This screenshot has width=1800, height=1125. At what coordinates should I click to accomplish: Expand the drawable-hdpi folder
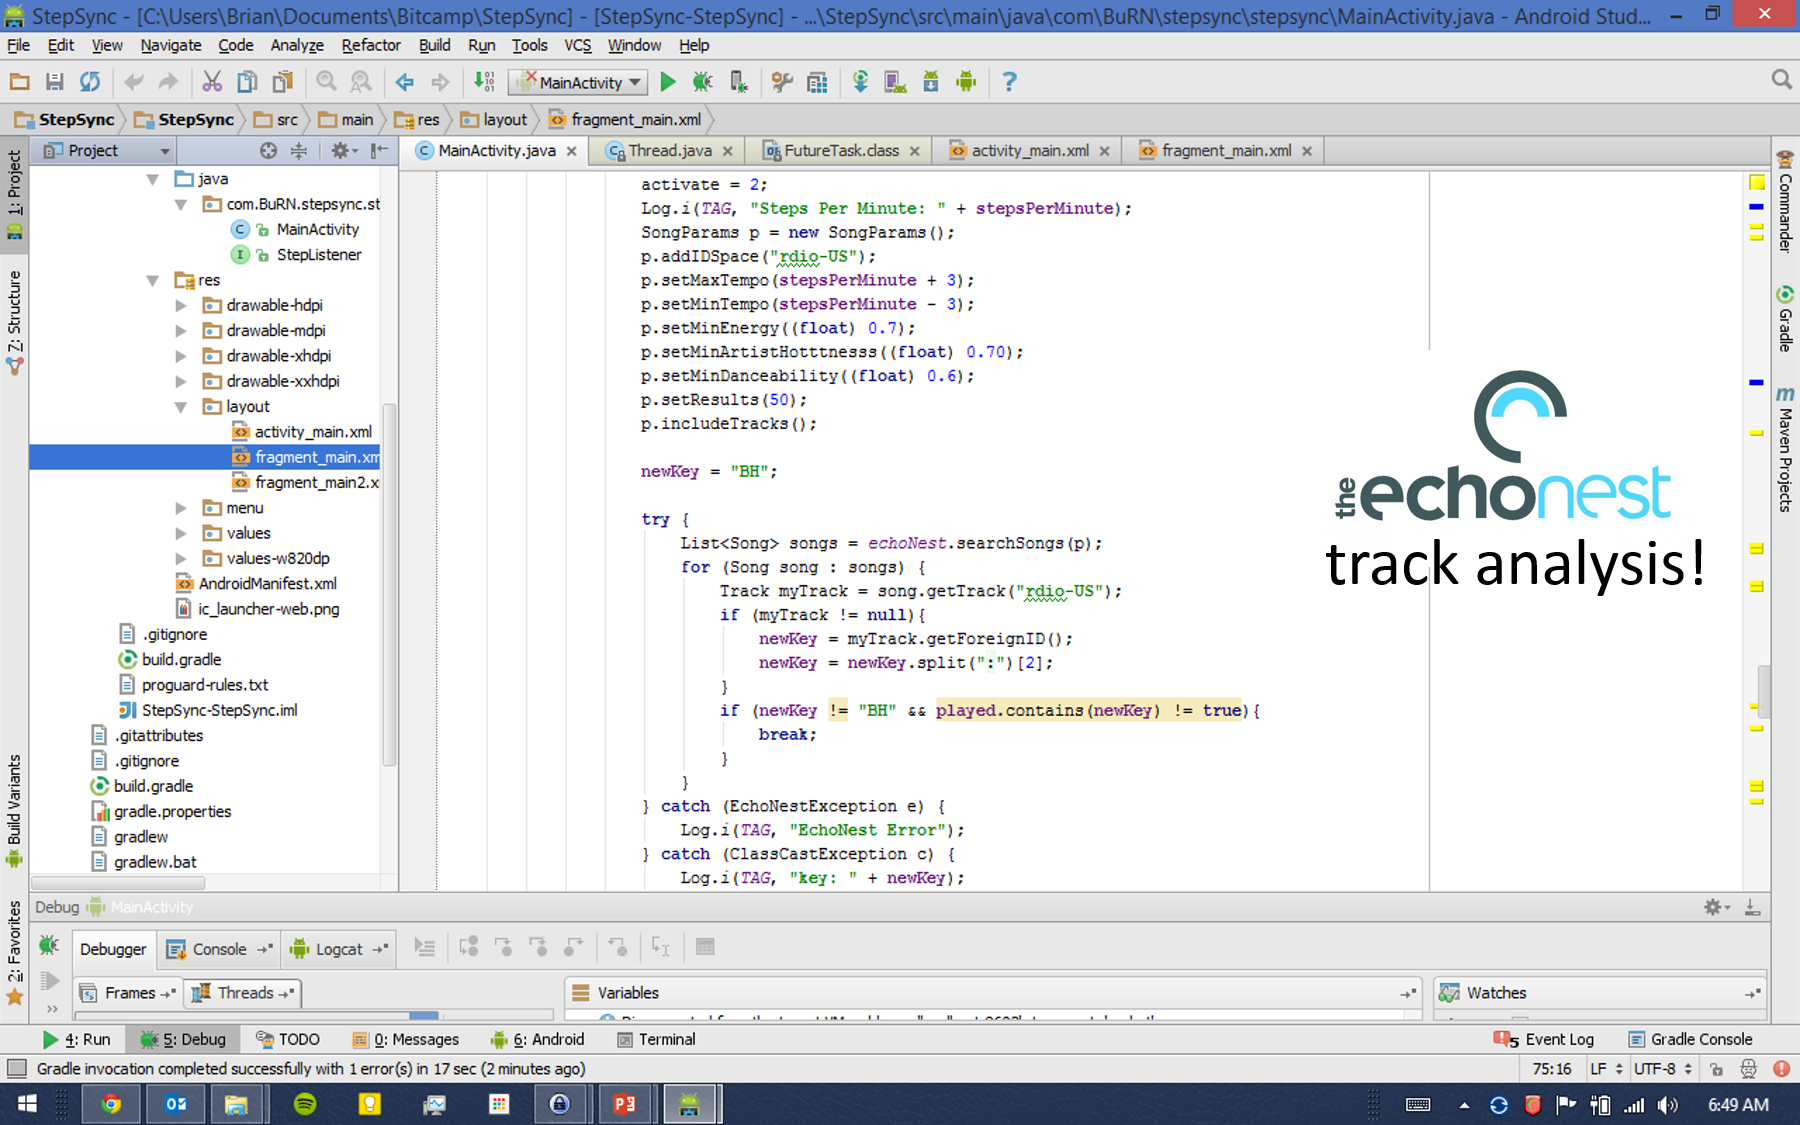[181, 306]
